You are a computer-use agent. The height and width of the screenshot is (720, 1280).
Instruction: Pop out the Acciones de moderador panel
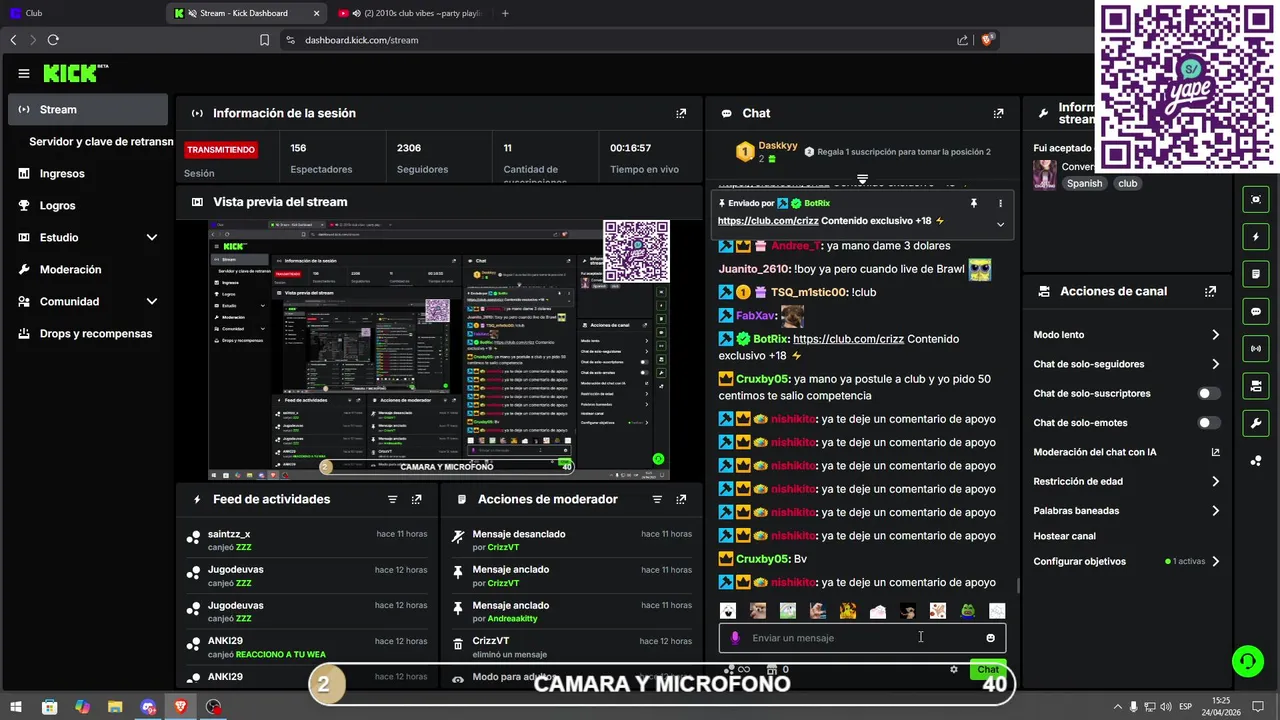click(681, 499)
